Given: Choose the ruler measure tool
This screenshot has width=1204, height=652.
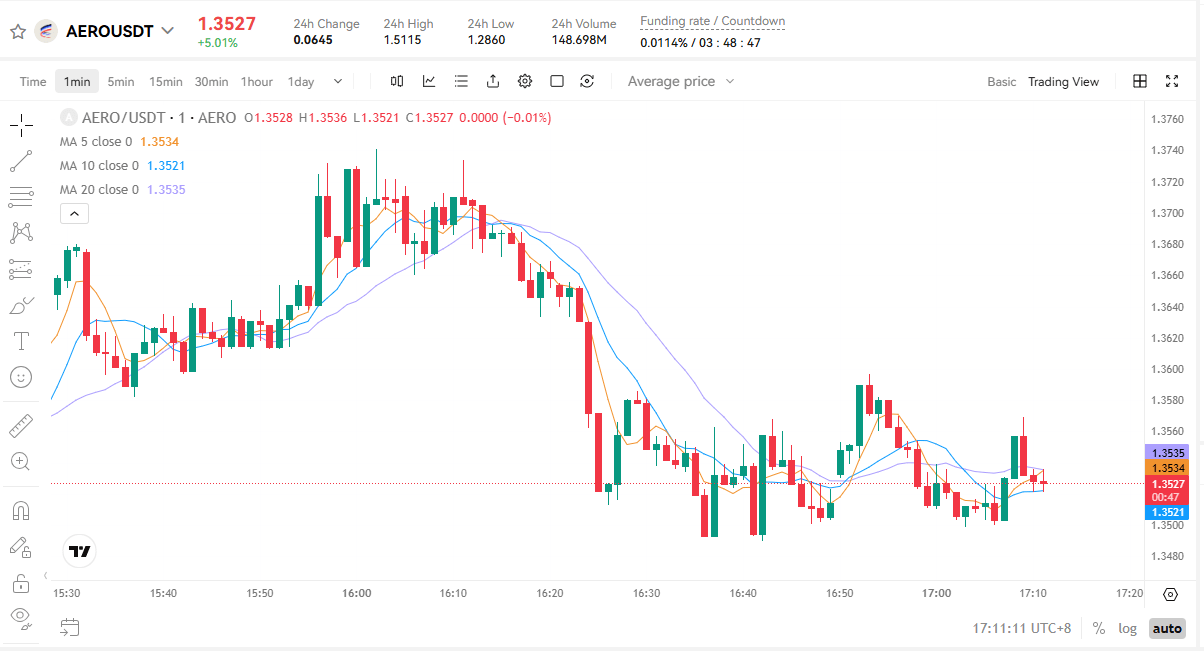Looking at the screenshot, I should (21, 426).
